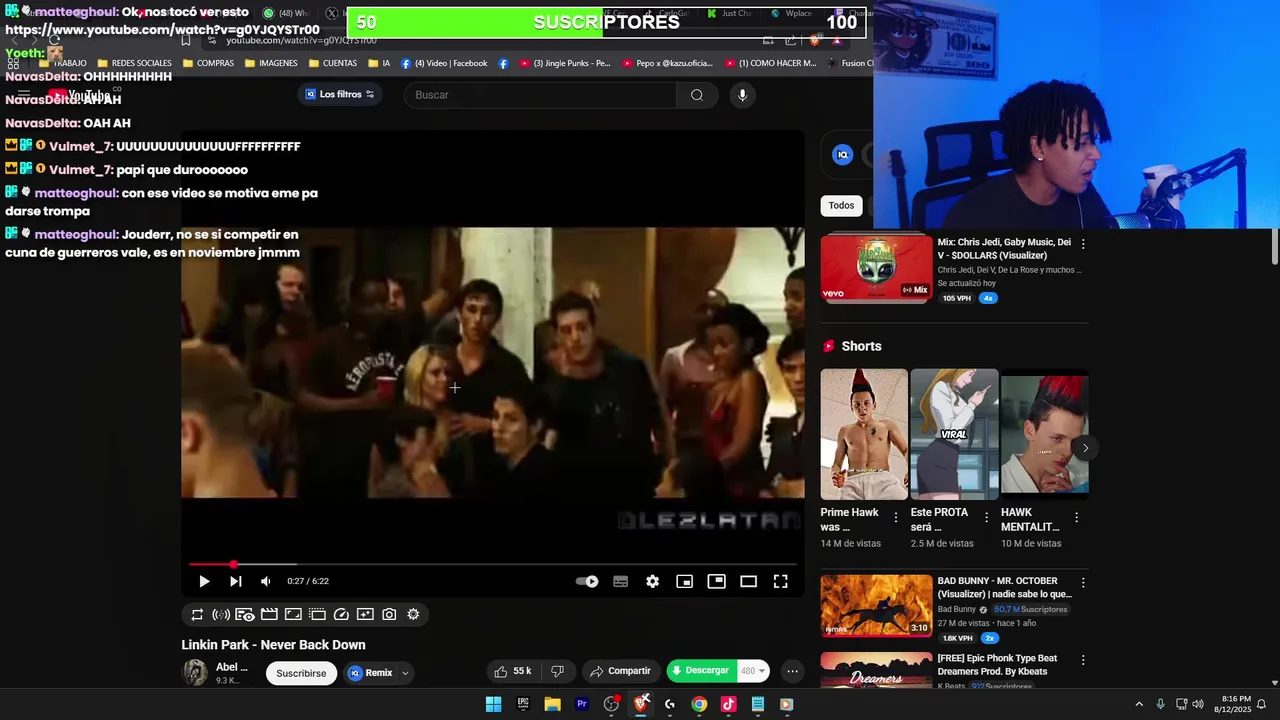
Task: Open REDES SOCIALES bookmarks folder
Action: pyautogui.click(x=134, y=63)
